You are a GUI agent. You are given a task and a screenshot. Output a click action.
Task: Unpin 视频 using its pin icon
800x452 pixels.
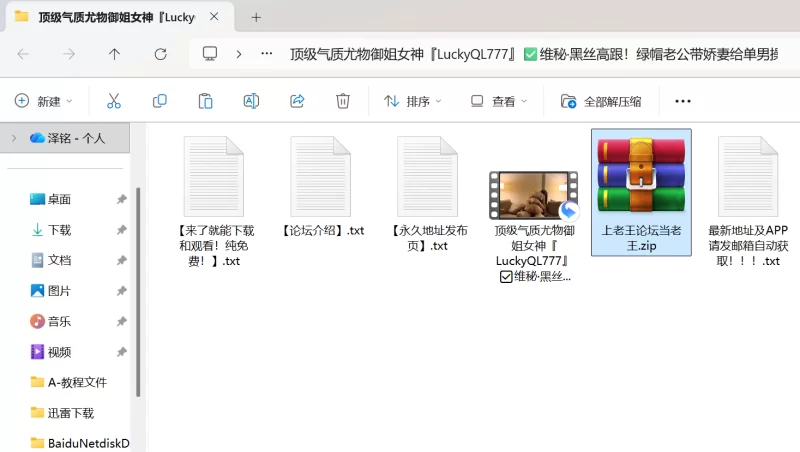click(121, 352)
